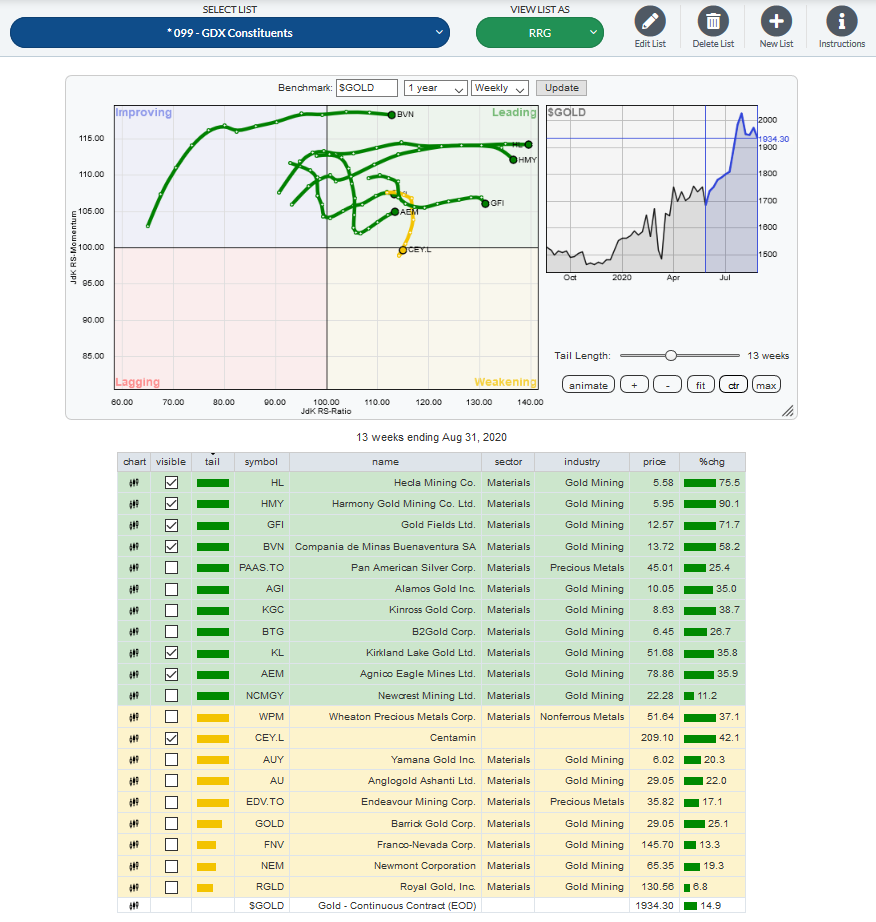Click the Edit List pencil icon

[650, 22]
